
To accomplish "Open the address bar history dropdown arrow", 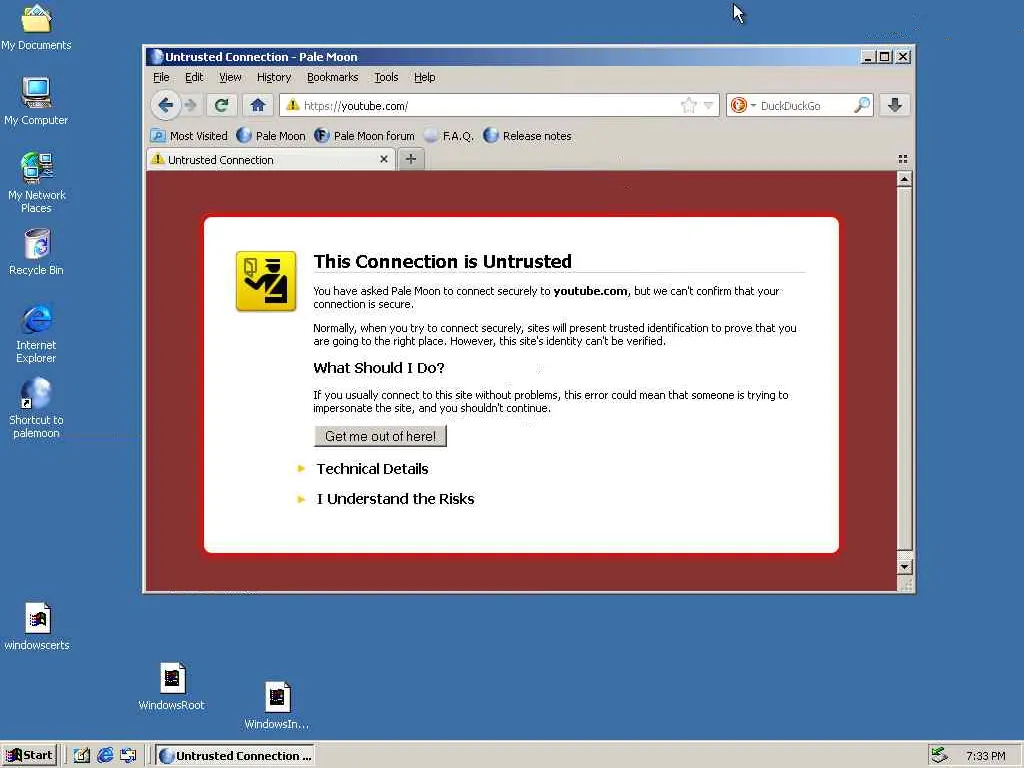I will point(708,105).
